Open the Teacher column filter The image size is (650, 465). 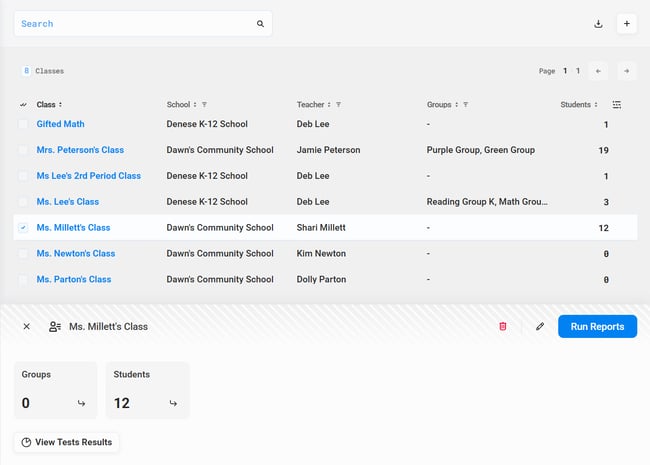point(339,104)
